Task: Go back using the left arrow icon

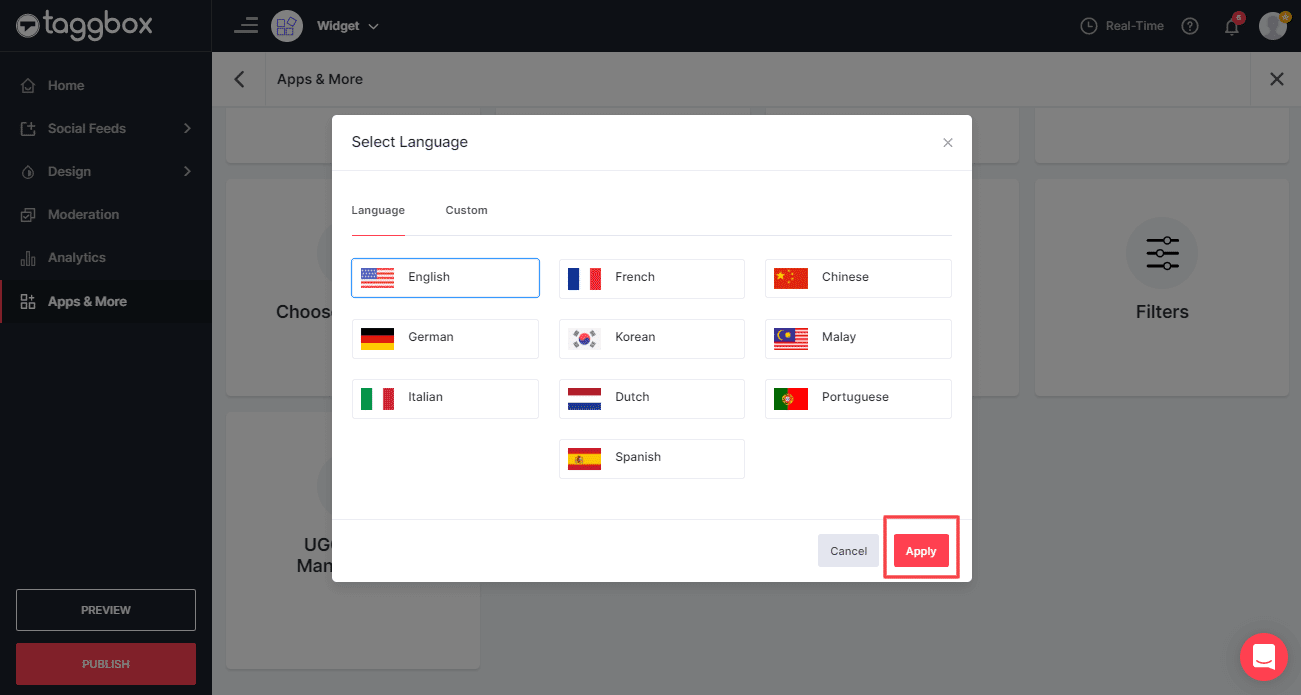Action: point(239,79)
